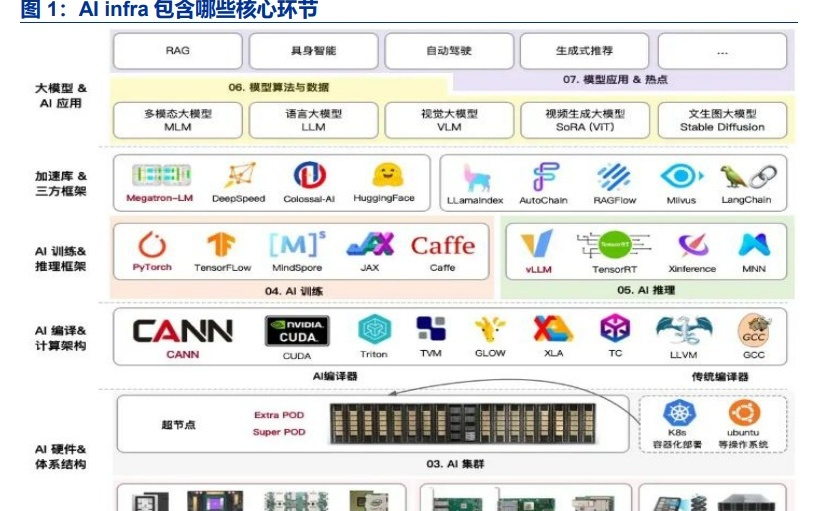
Task: Click the 超节点 label
Action: [178, 425]
